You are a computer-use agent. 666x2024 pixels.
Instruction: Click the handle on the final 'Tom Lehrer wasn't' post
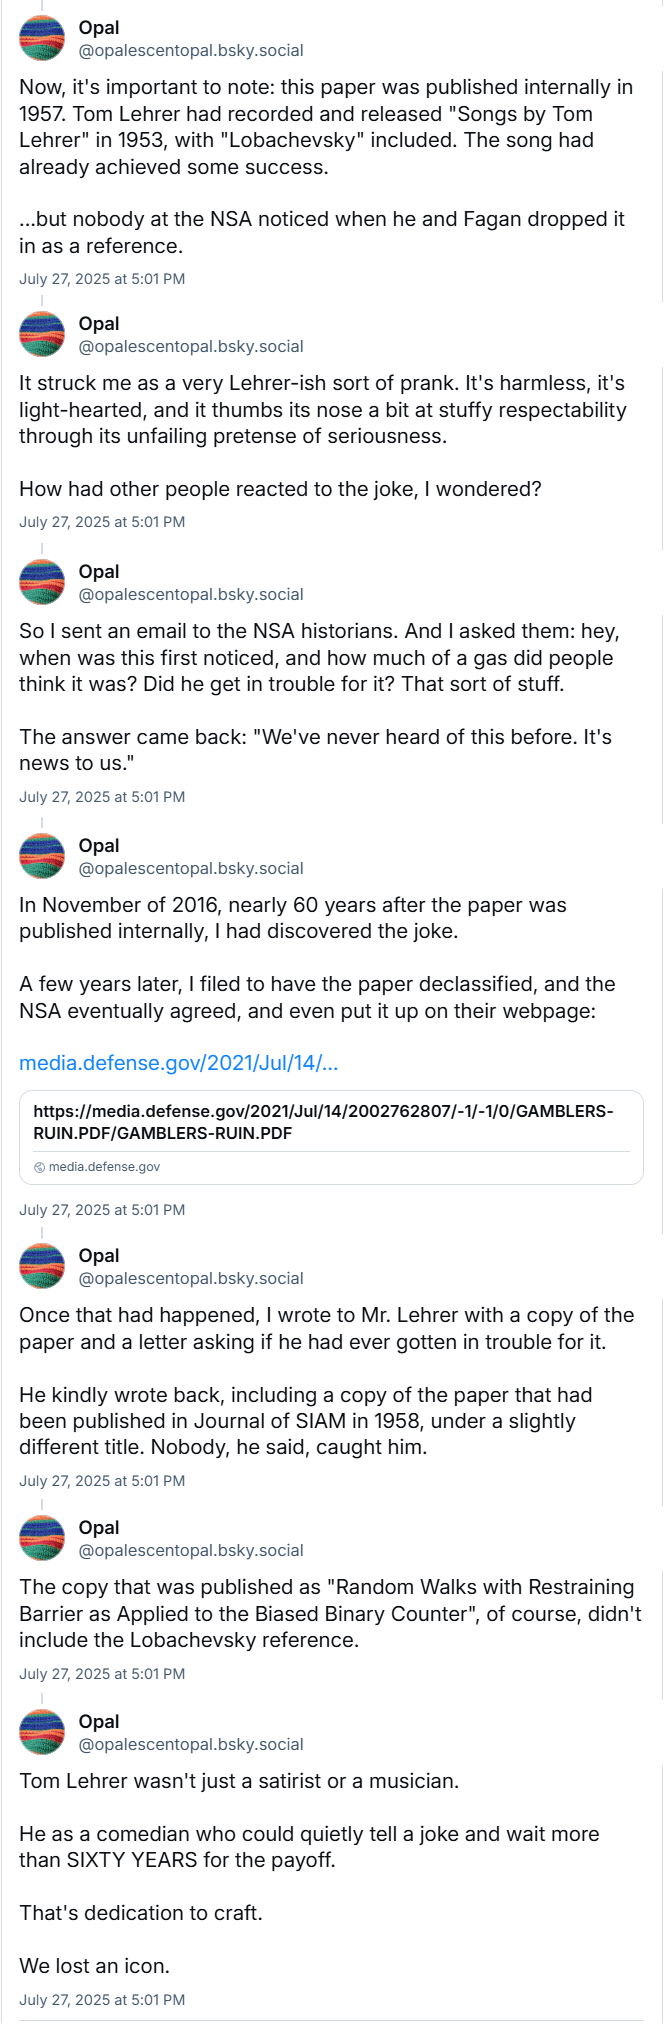point(191,1744)
